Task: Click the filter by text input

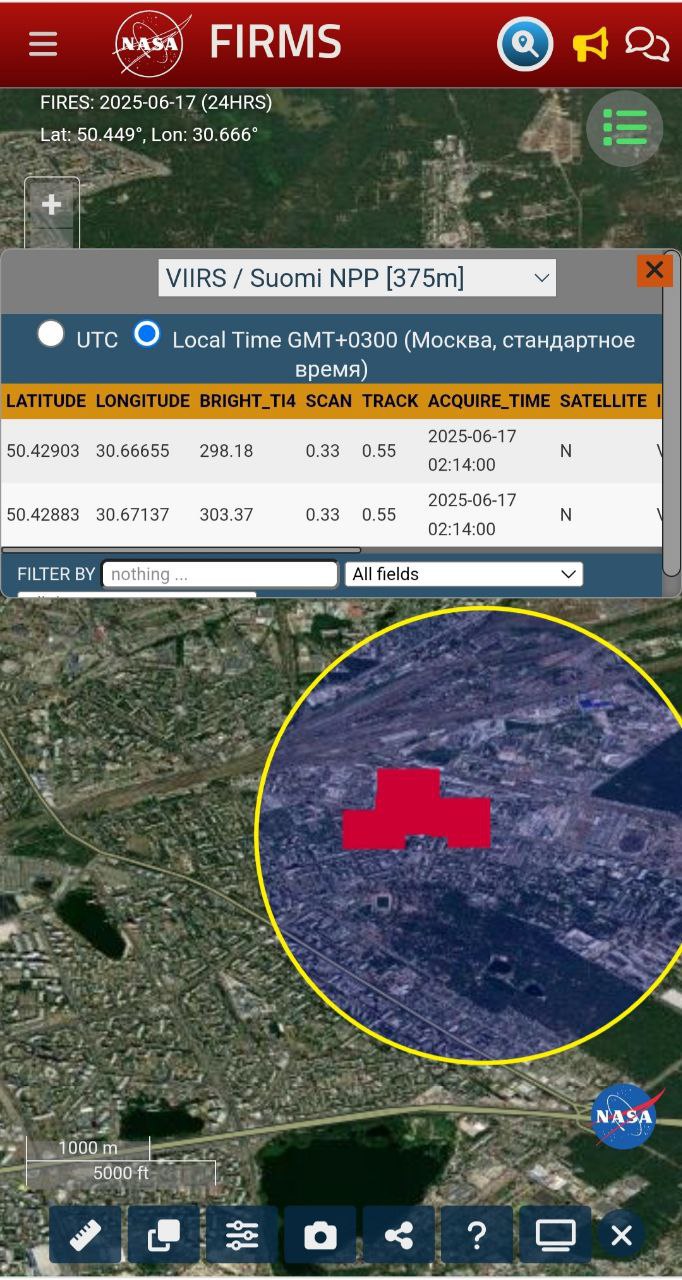Action: pos(220,574)
